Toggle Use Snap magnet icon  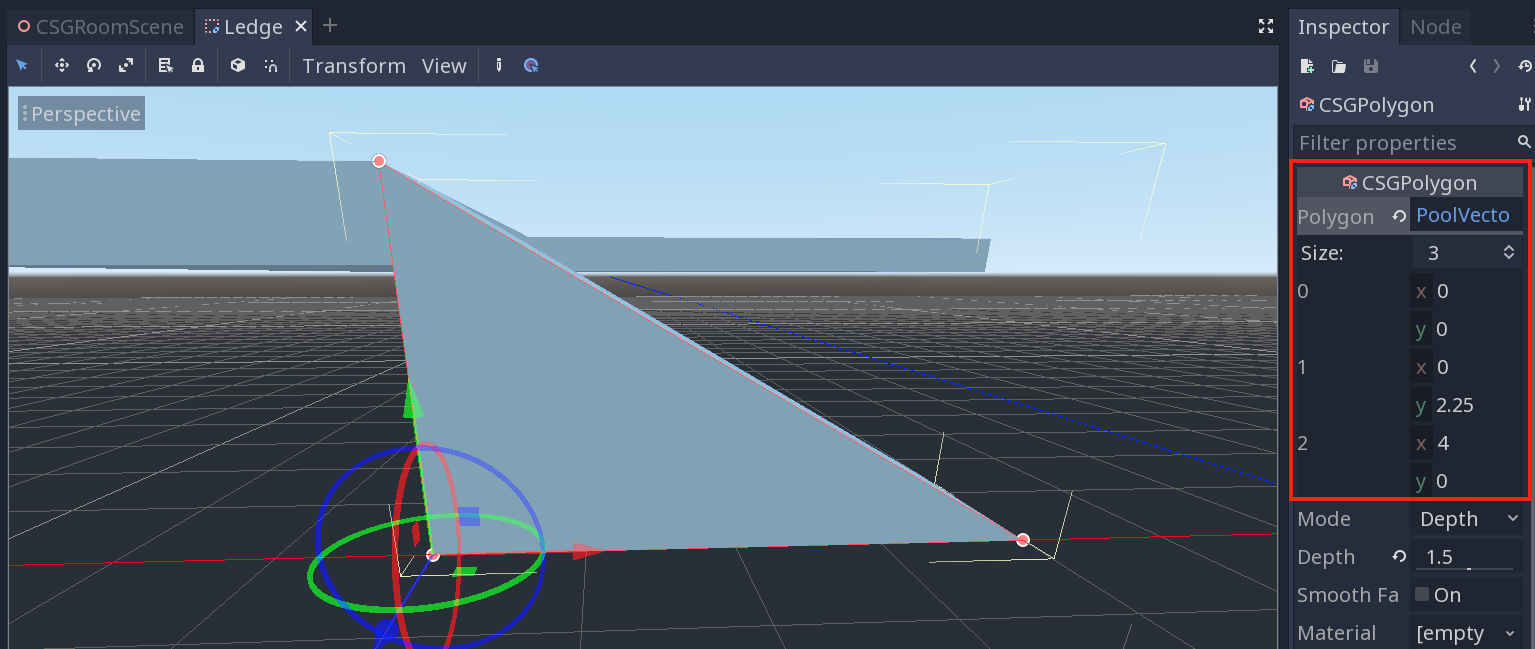click(270, 66)
